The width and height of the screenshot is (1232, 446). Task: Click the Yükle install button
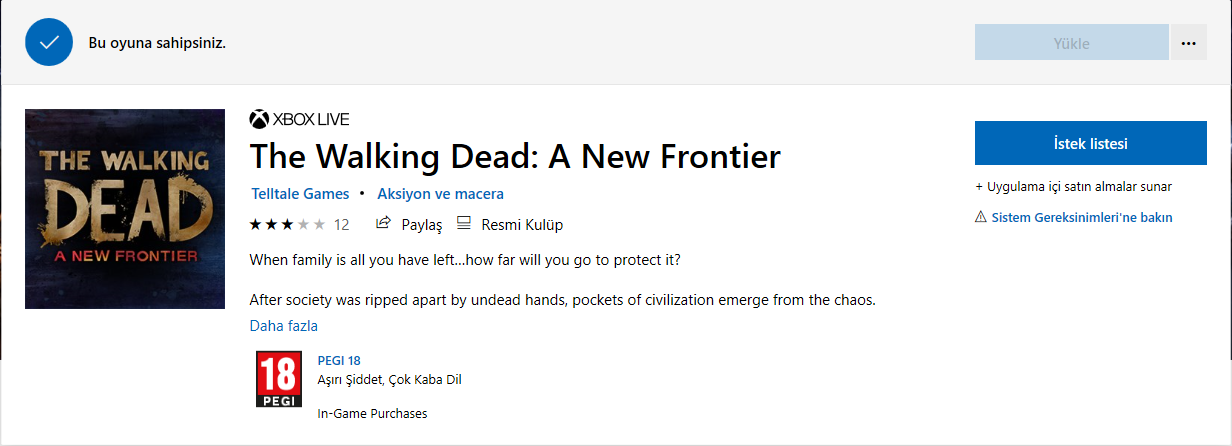(x=1071, y=43)
